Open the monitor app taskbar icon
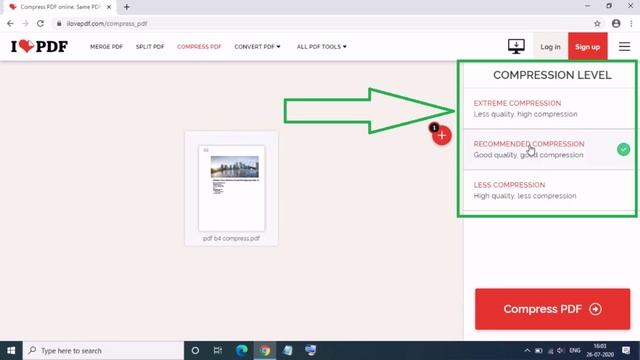The width and height of the screenshot is (640, 360). coord(311,351)
